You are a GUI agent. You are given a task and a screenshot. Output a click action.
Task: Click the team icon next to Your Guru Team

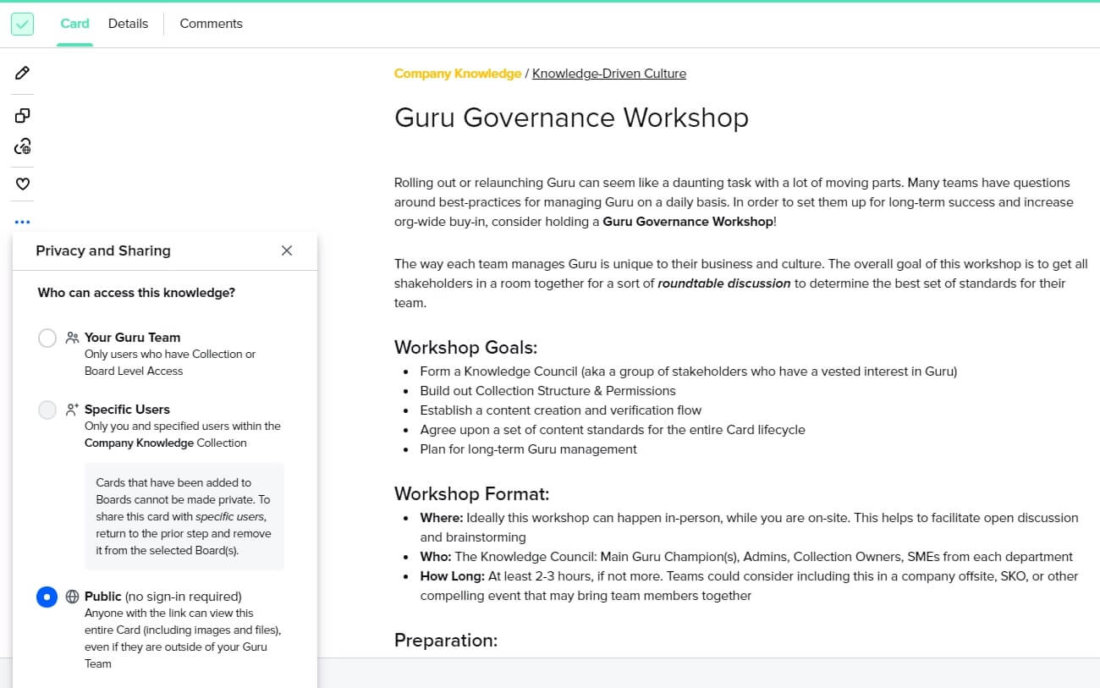point(73,337)
